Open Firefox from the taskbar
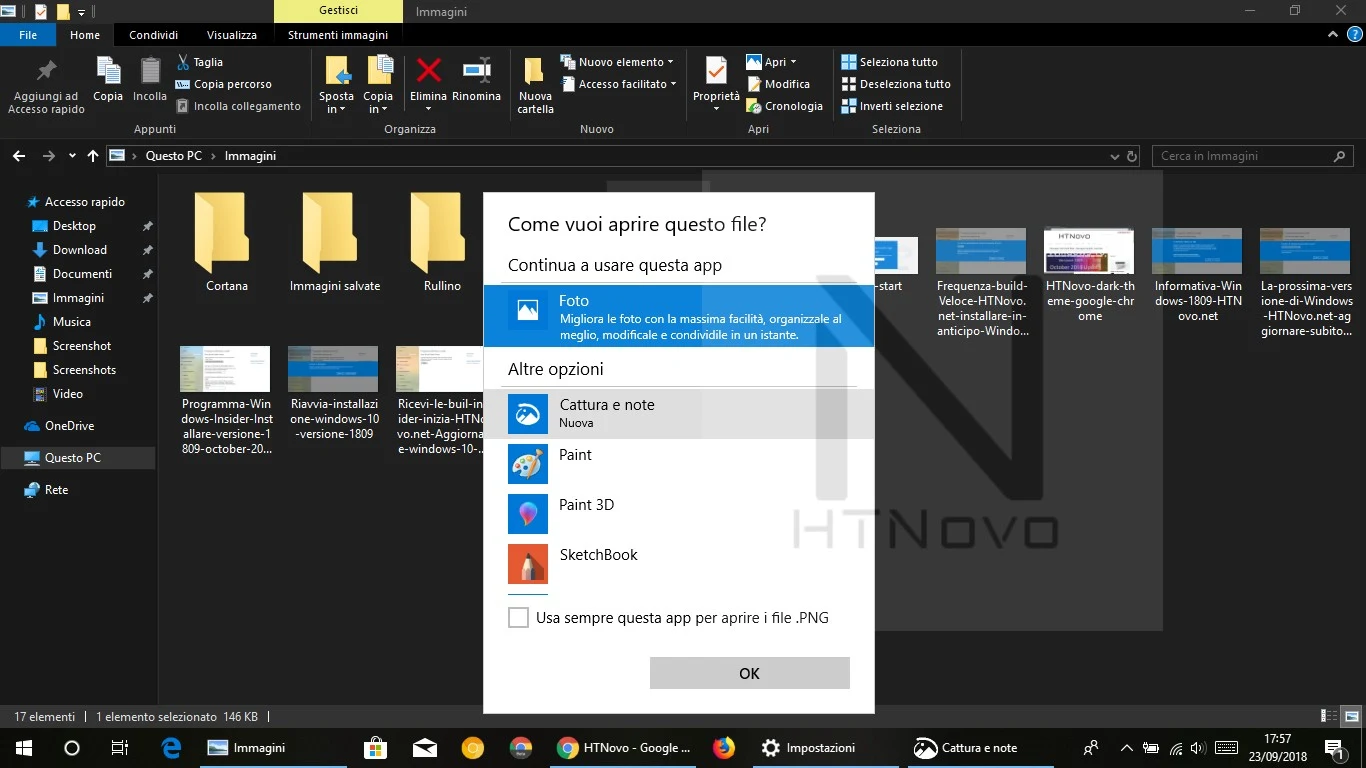Screen dimensions: 1366x768 click(724, 748)
